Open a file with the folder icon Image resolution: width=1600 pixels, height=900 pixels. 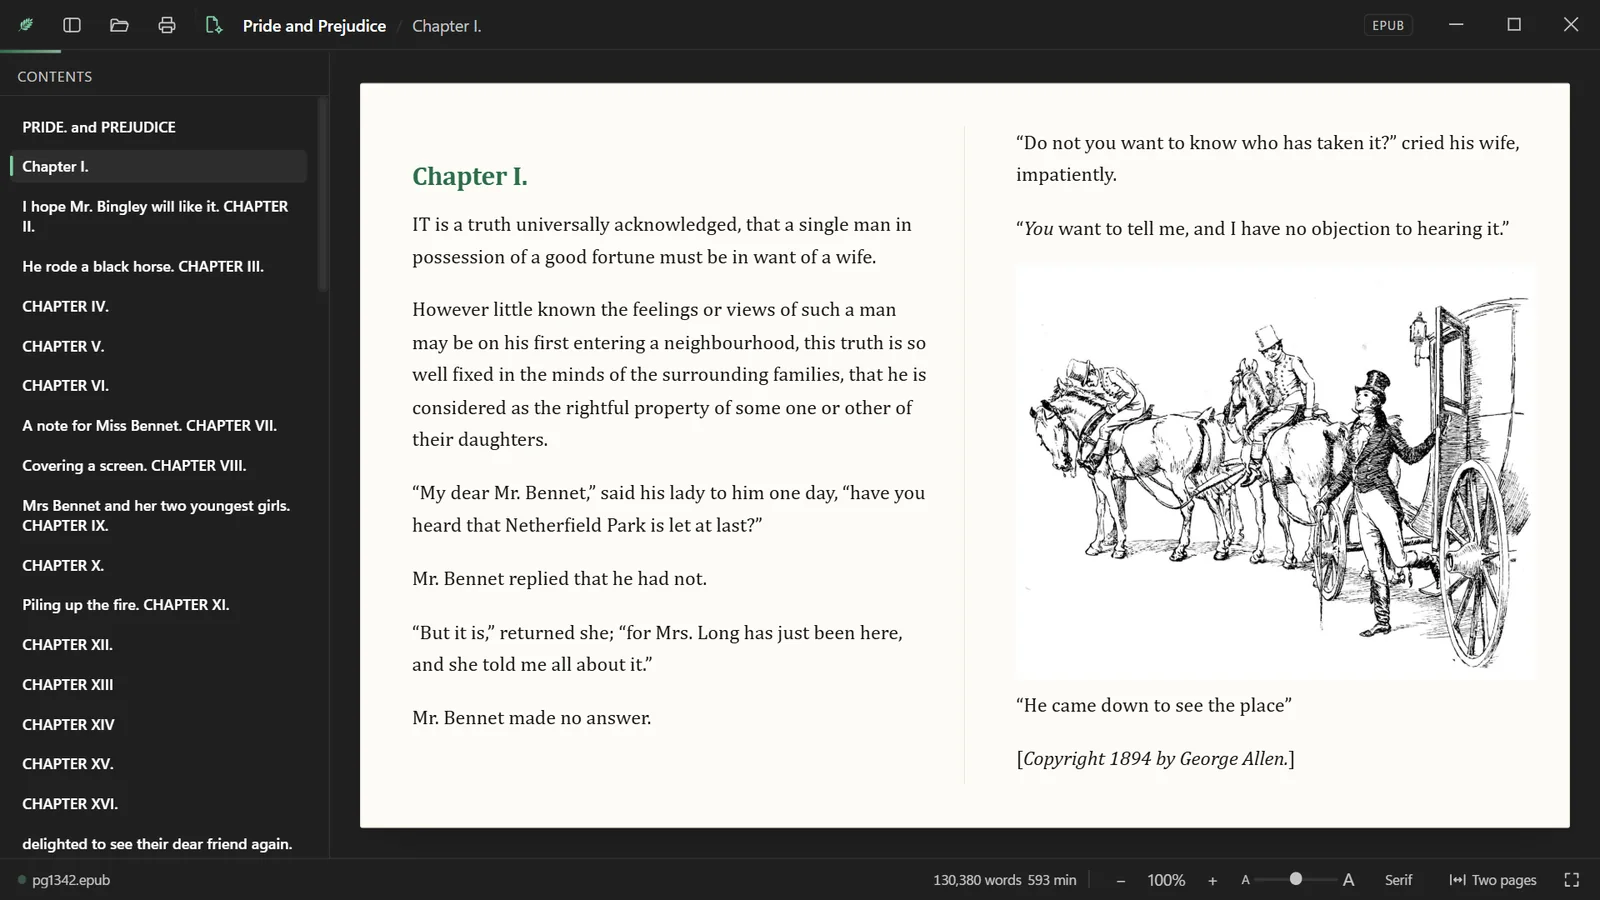[119, 25]
